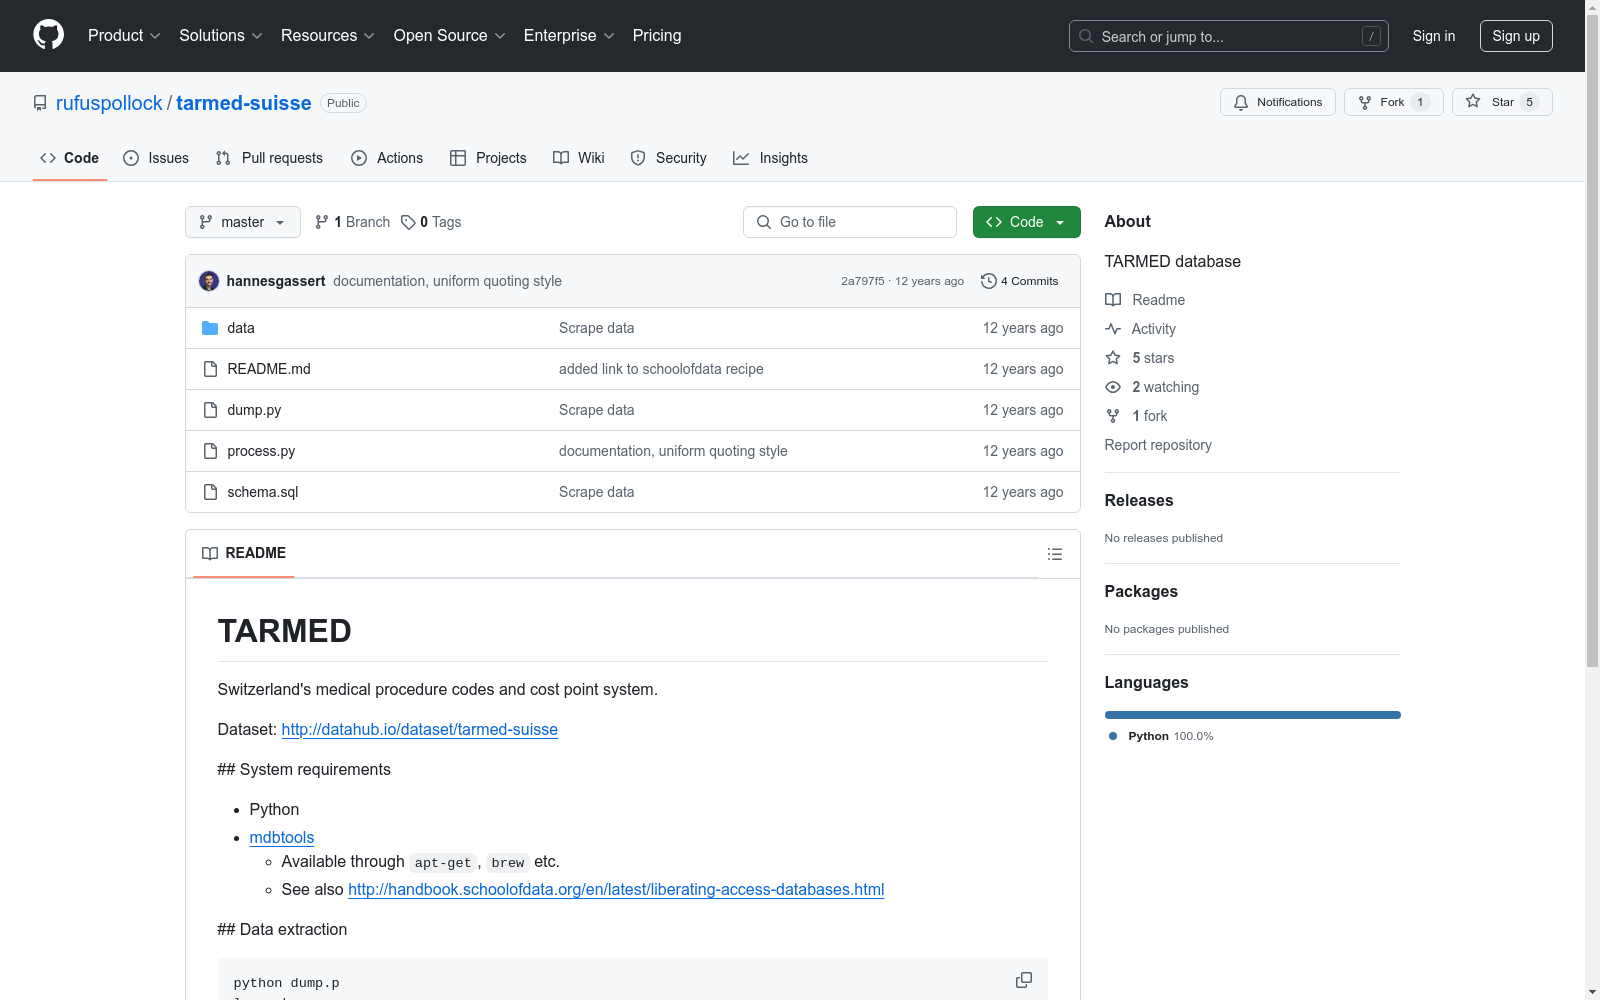Viewport: 1600px width, 1000px height.
Task: Open the Releases heading link
Action: (1139, 500)
